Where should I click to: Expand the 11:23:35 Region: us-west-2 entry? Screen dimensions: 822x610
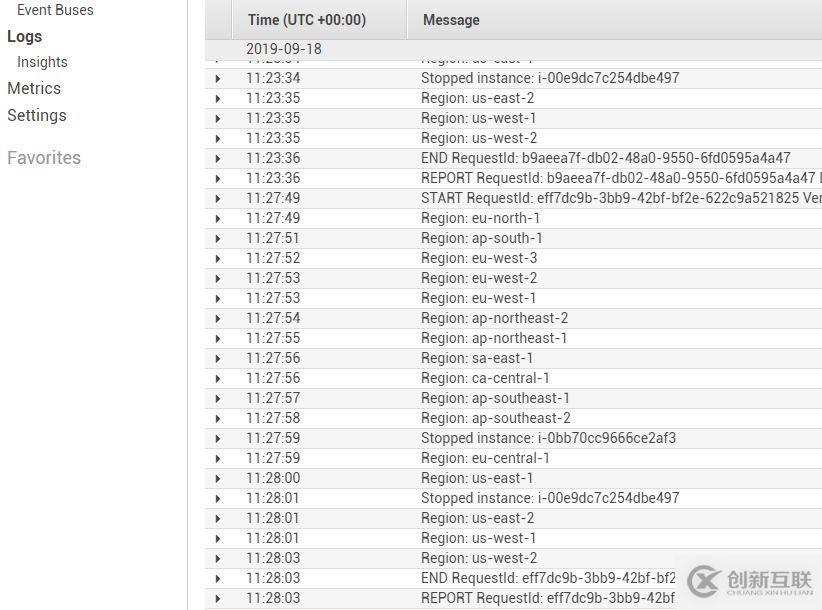(218, 138)
